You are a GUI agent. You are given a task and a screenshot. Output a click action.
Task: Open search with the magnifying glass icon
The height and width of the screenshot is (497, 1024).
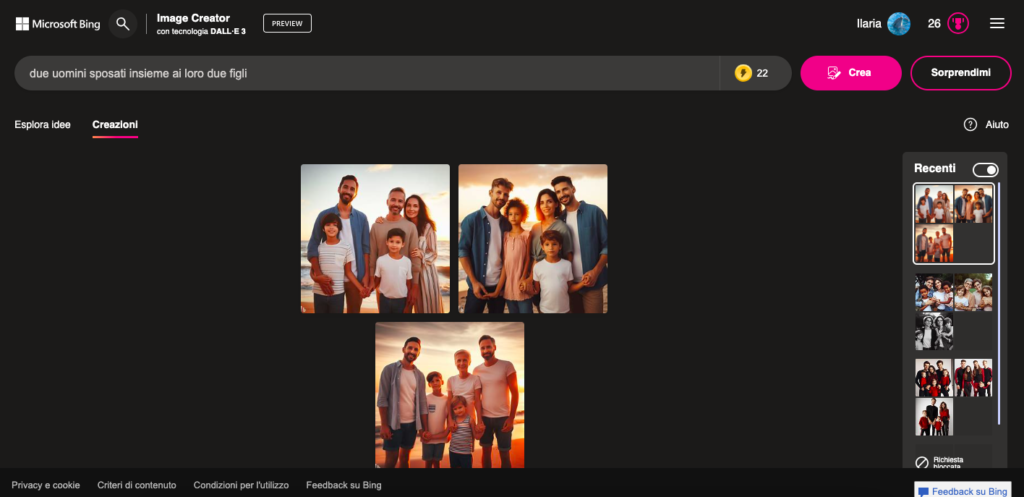point(122,24)
